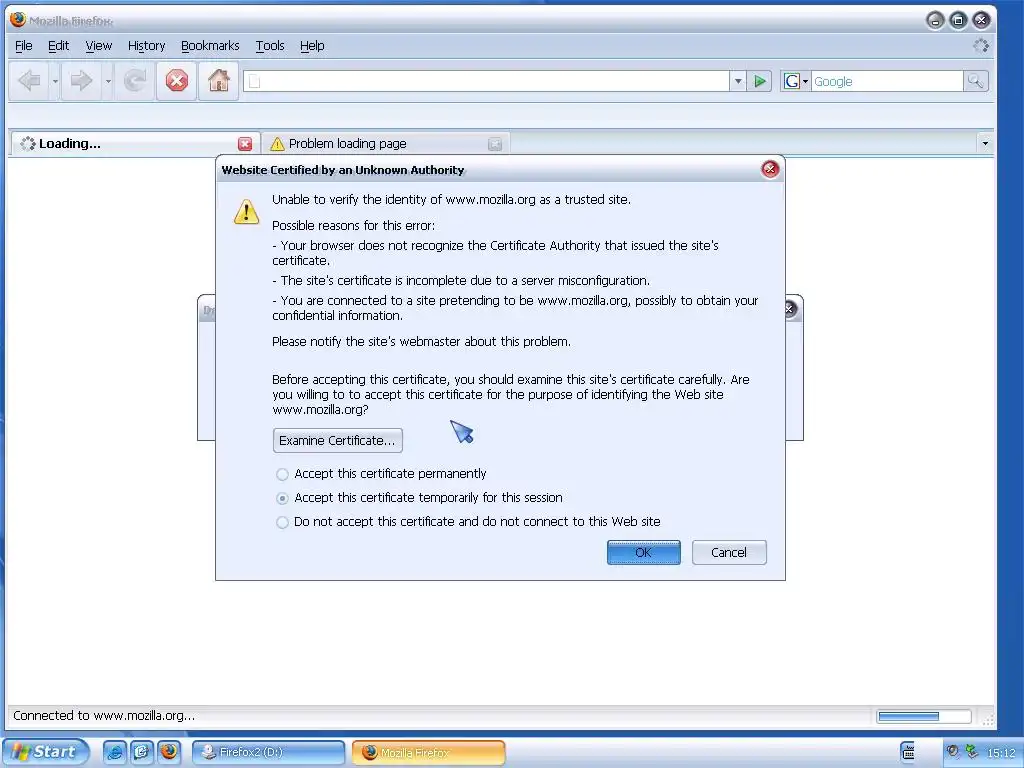Open the list all tabs dropdown

985,143
